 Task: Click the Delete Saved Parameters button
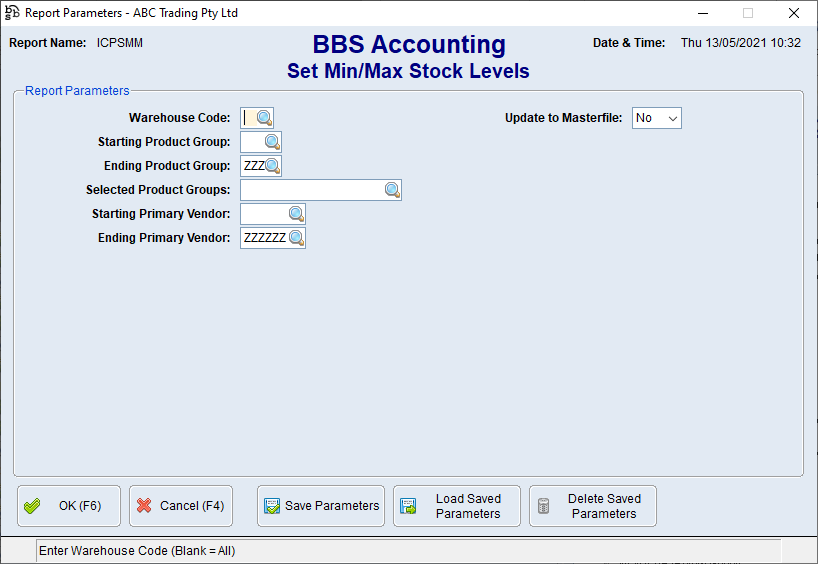coord(592,506)
